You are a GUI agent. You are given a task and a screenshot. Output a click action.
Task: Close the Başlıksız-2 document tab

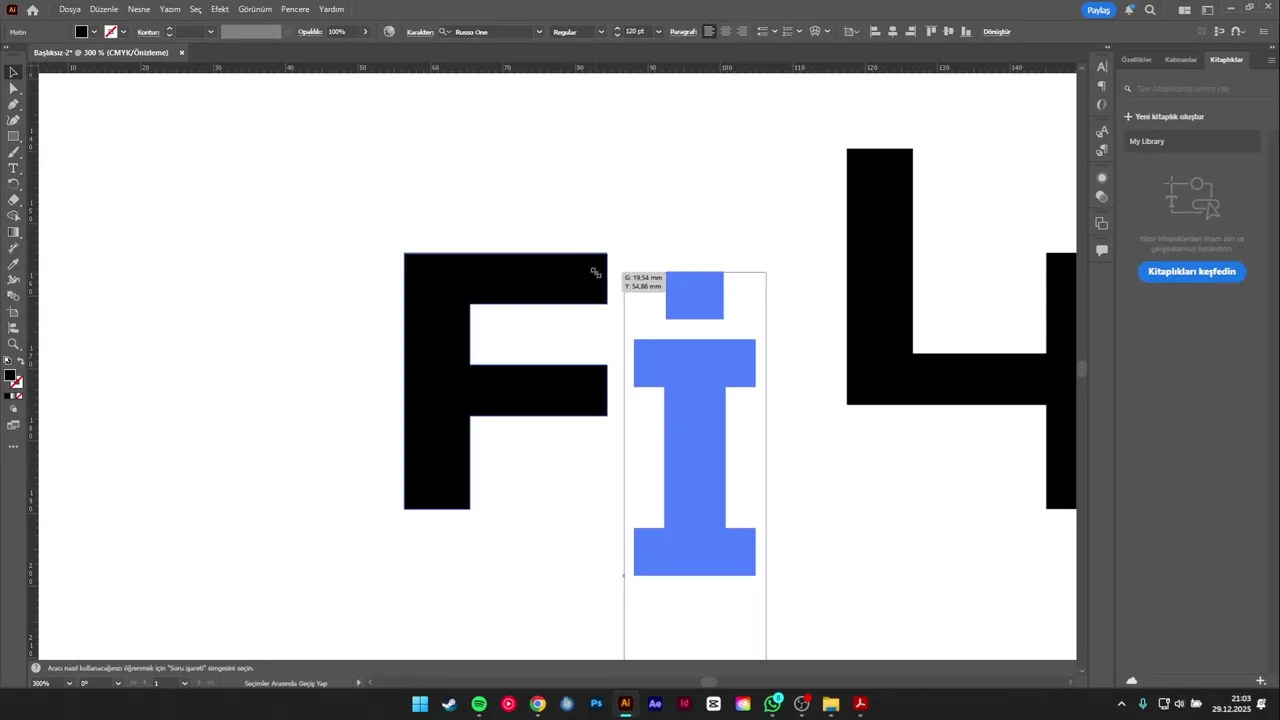tap(182, 52)
